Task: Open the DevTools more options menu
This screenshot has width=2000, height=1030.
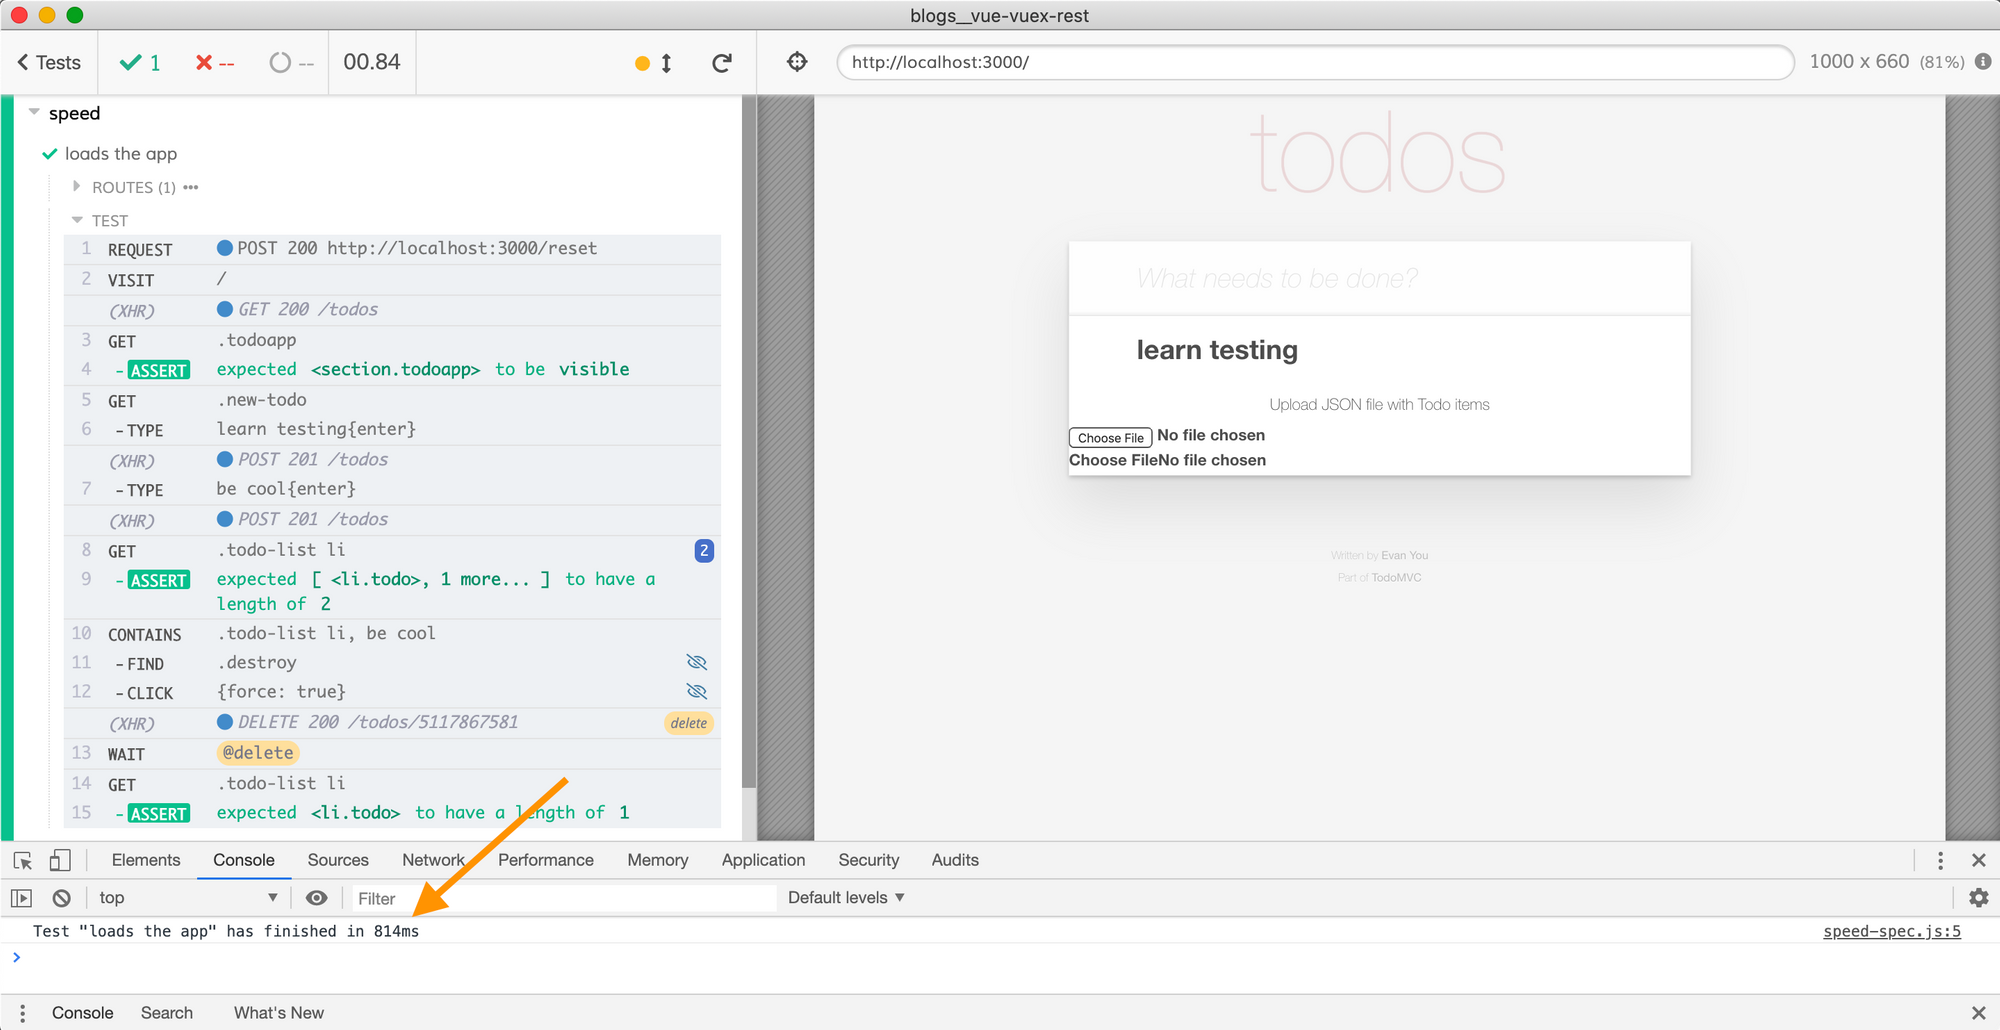Action: pos(1940,860)
